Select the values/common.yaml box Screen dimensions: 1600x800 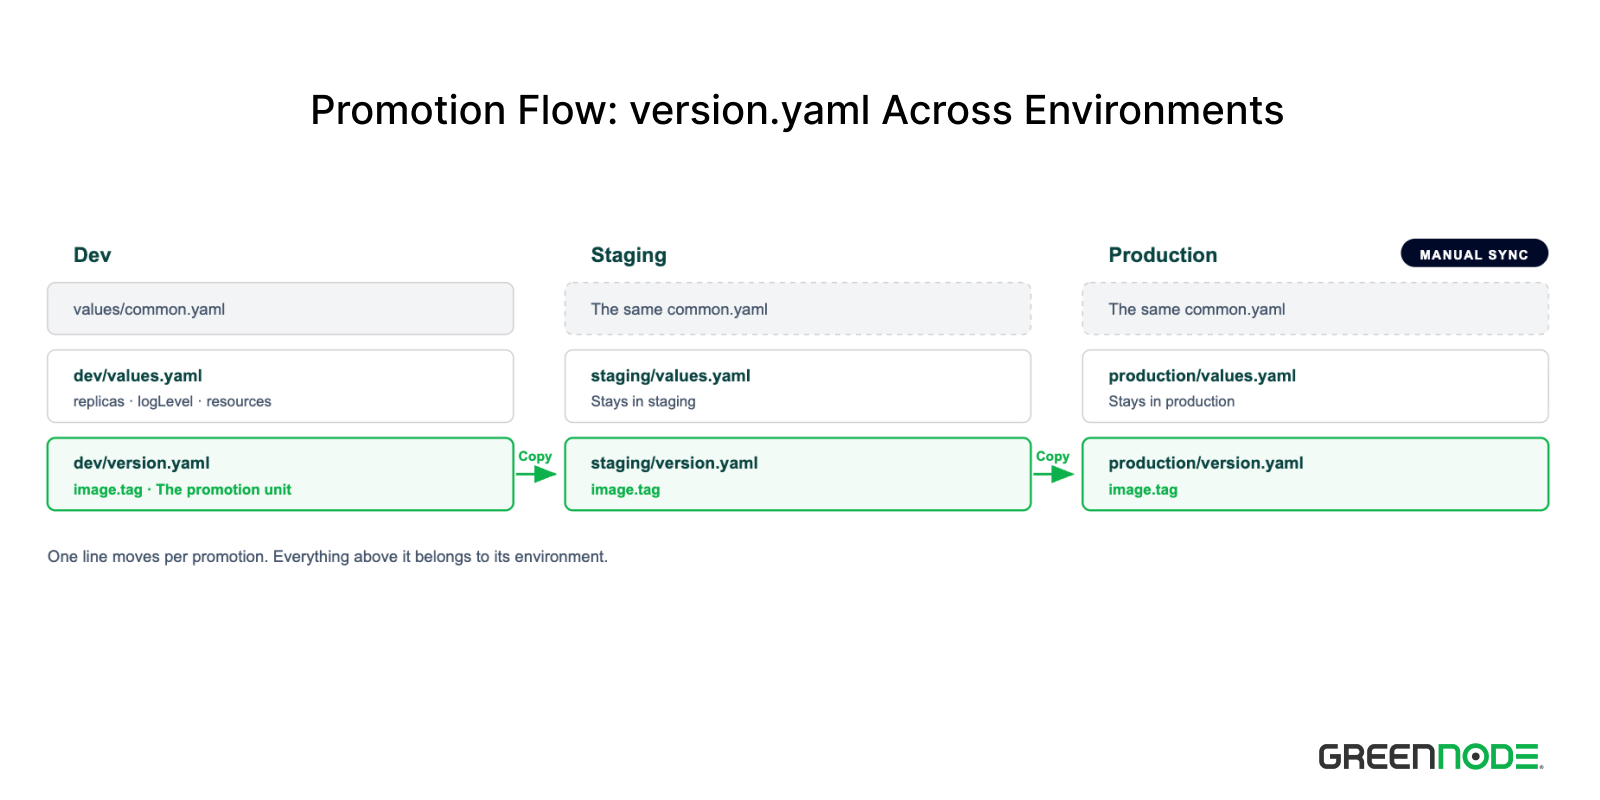(280, 309)
